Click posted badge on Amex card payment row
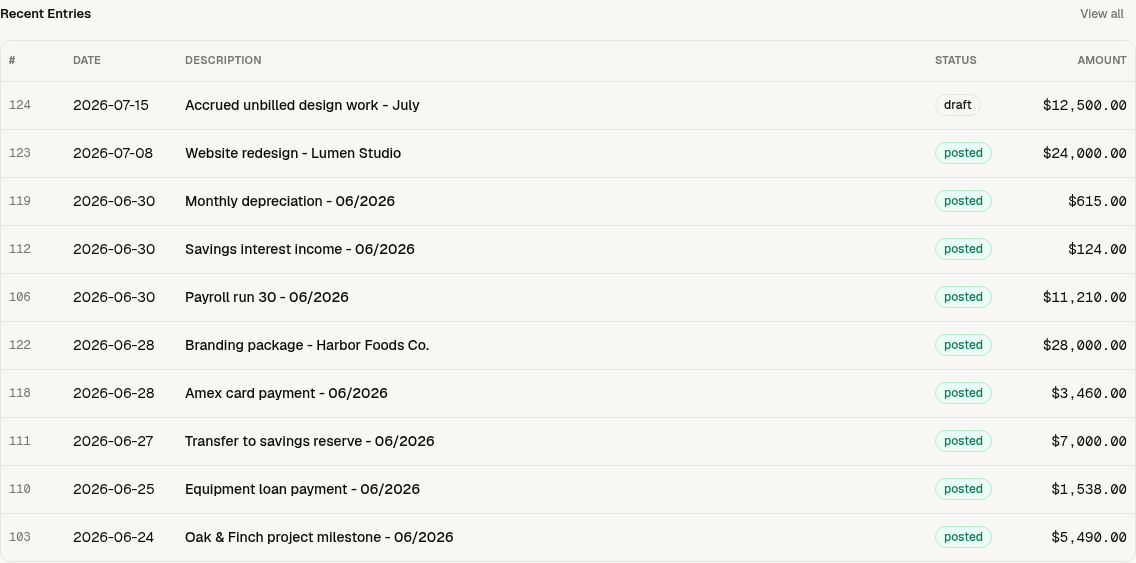Image resolution: width=1136 pixels, height=563 pixels. [x=963, y=393]
